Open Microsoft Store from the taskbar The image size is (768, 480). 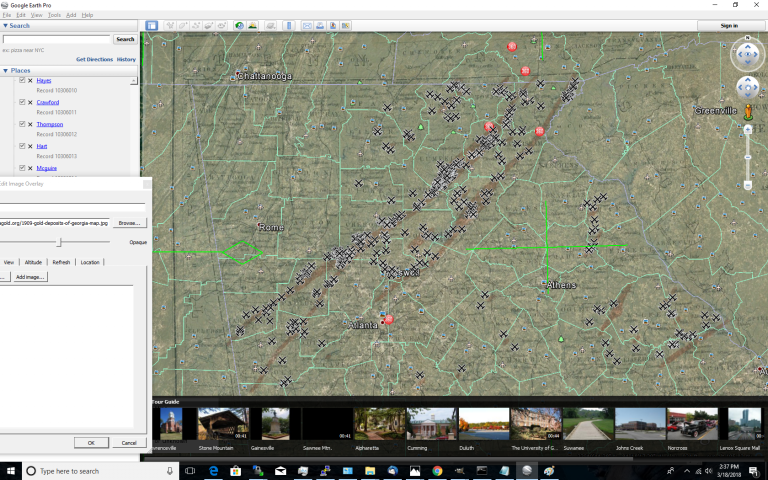point(236,471)
